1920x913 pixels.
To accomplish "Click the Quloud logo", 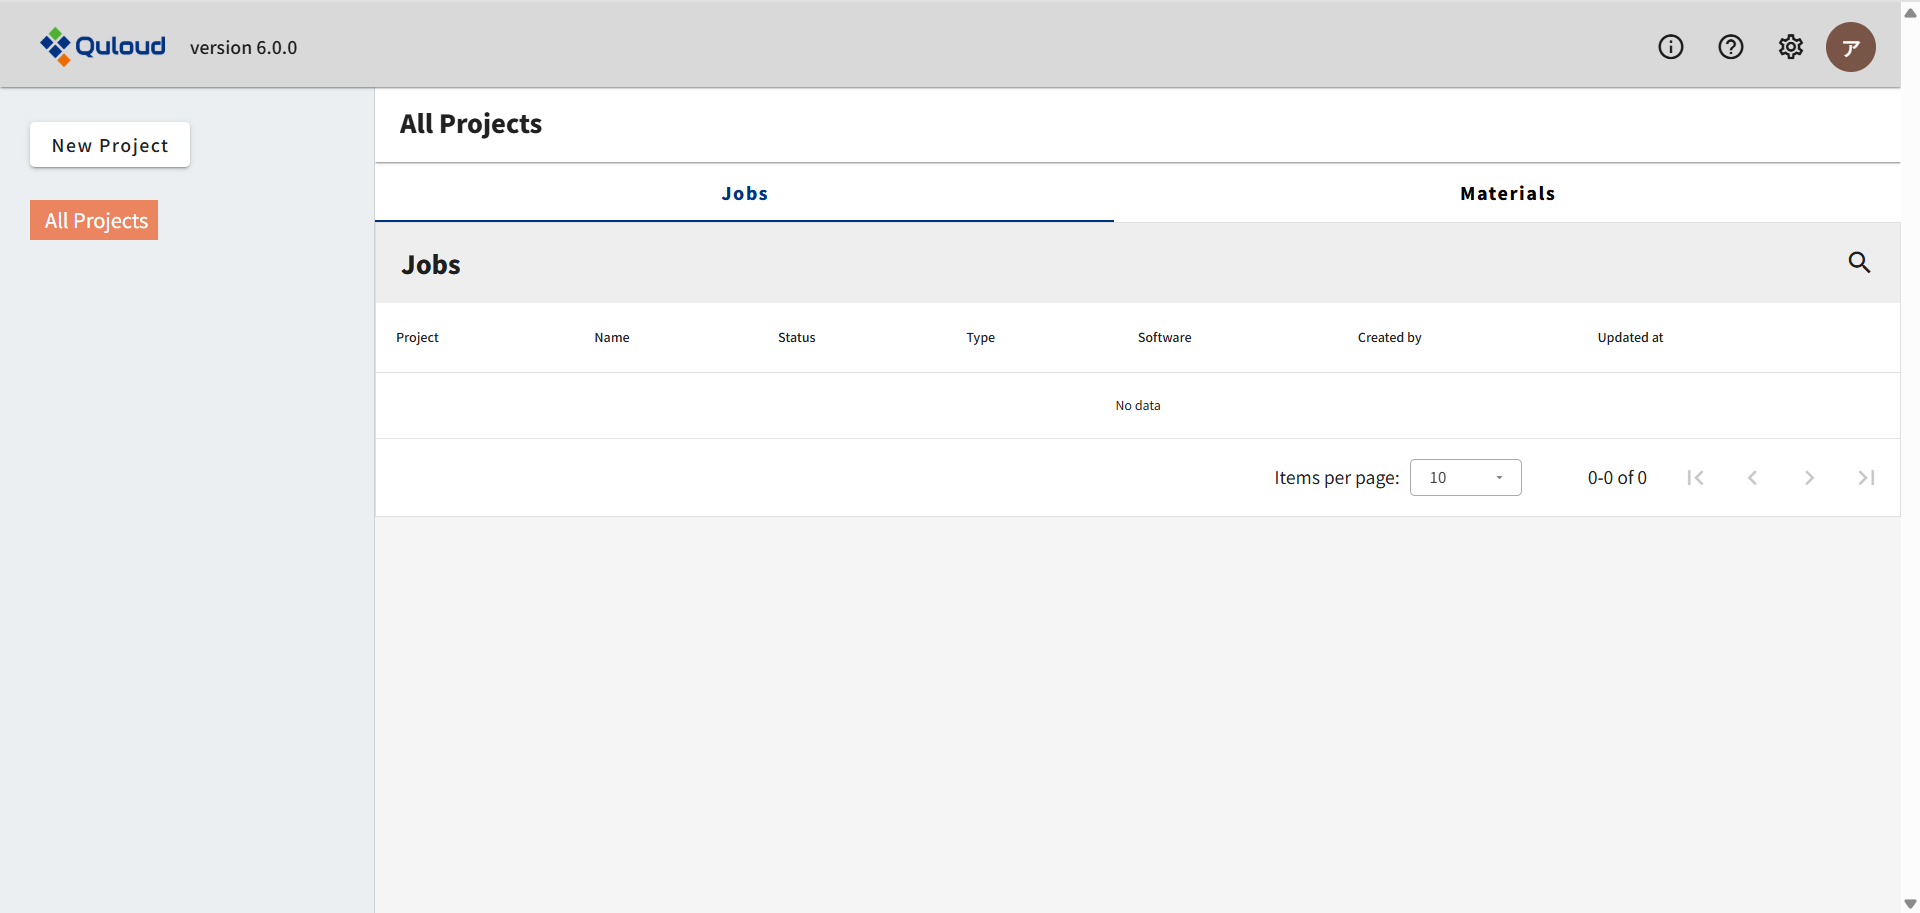I will pos(103,46).
